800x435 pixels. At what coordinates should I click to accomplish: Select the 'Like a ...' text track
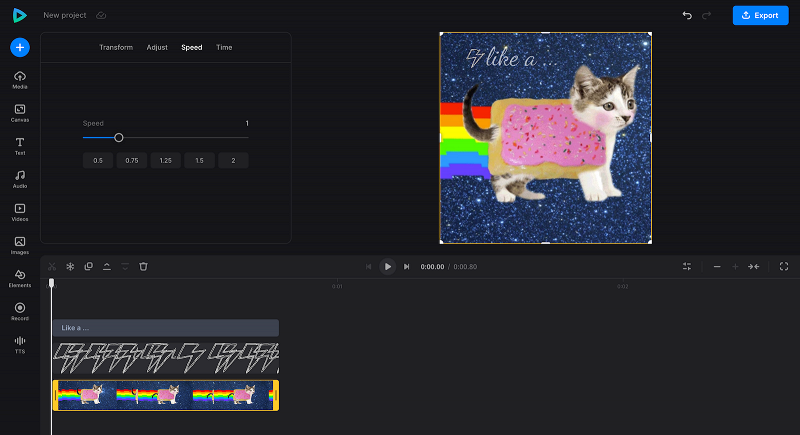pos(166,327)
